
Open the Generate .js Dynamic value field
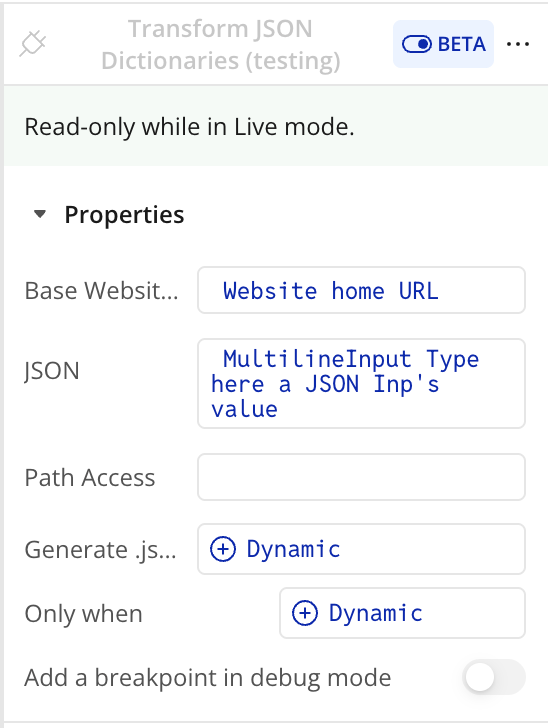361,549
